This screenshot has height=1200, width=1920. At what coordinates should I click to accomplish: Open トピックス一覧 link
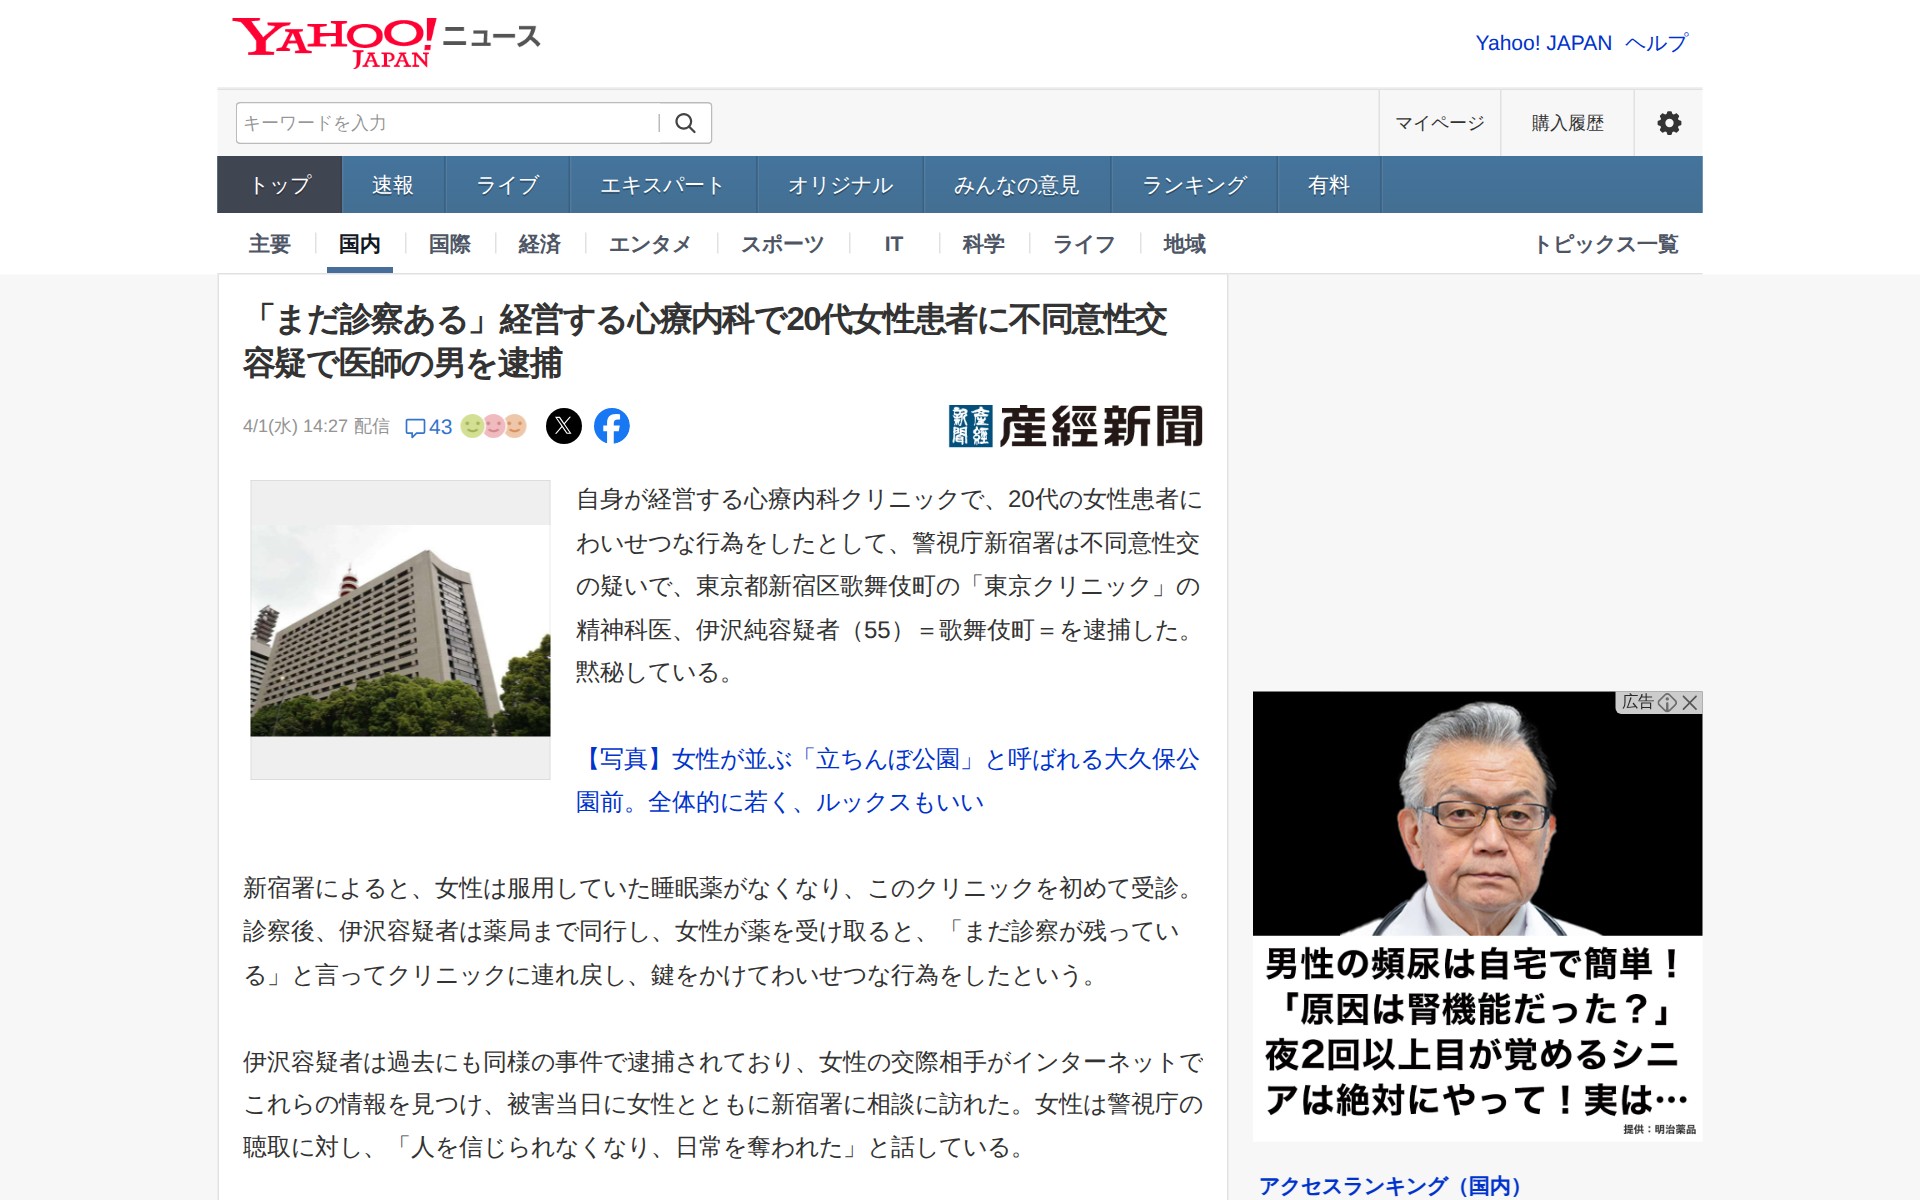1606,244
